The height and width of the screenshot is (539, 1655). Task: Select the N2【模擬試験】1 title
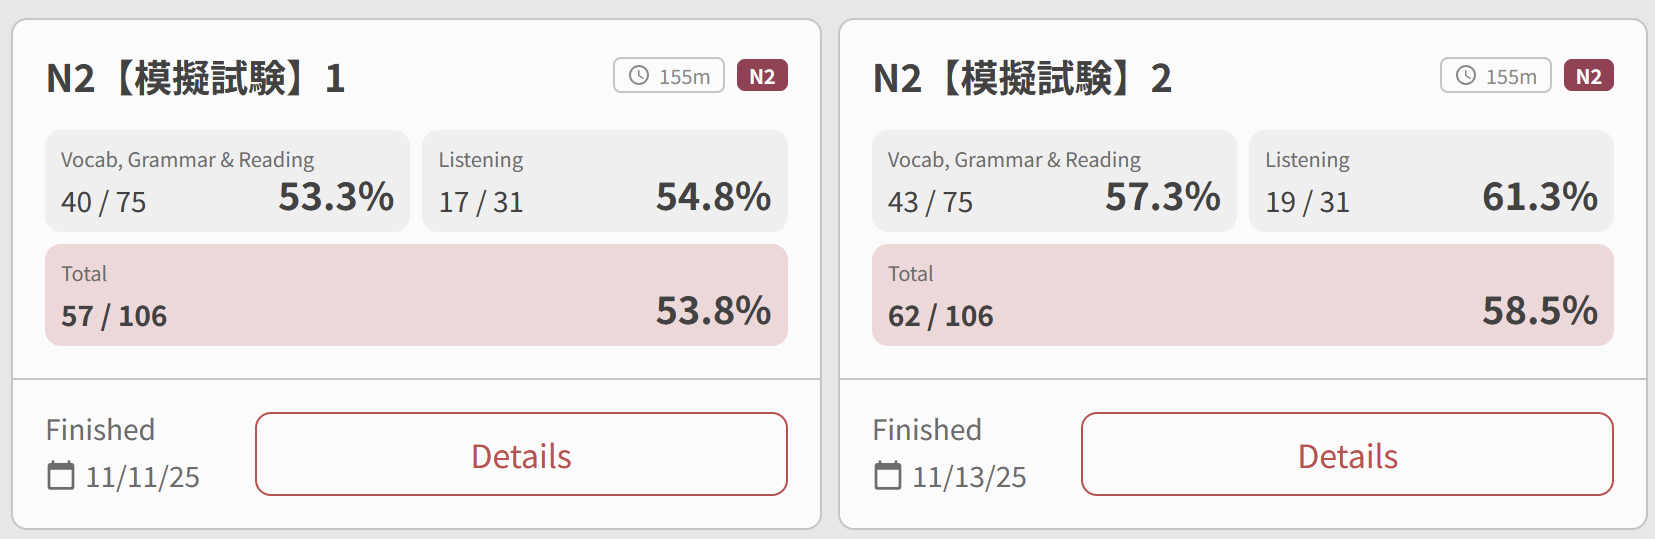point(196,78)
